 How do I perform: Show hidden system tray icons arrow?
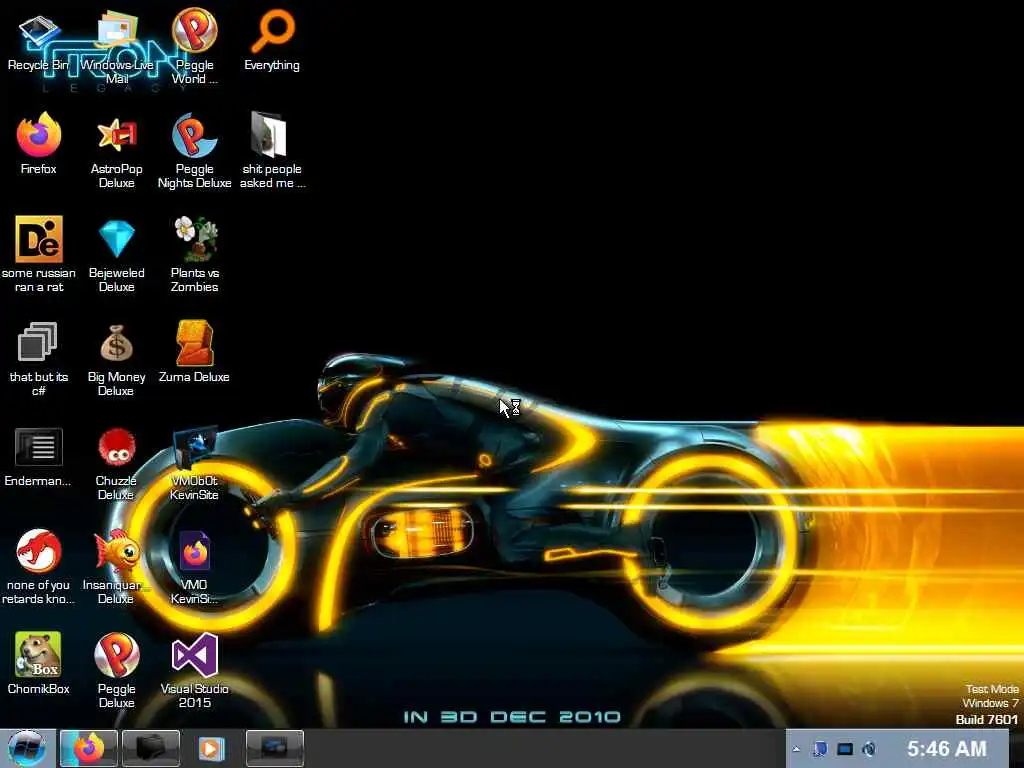point(796,749)
